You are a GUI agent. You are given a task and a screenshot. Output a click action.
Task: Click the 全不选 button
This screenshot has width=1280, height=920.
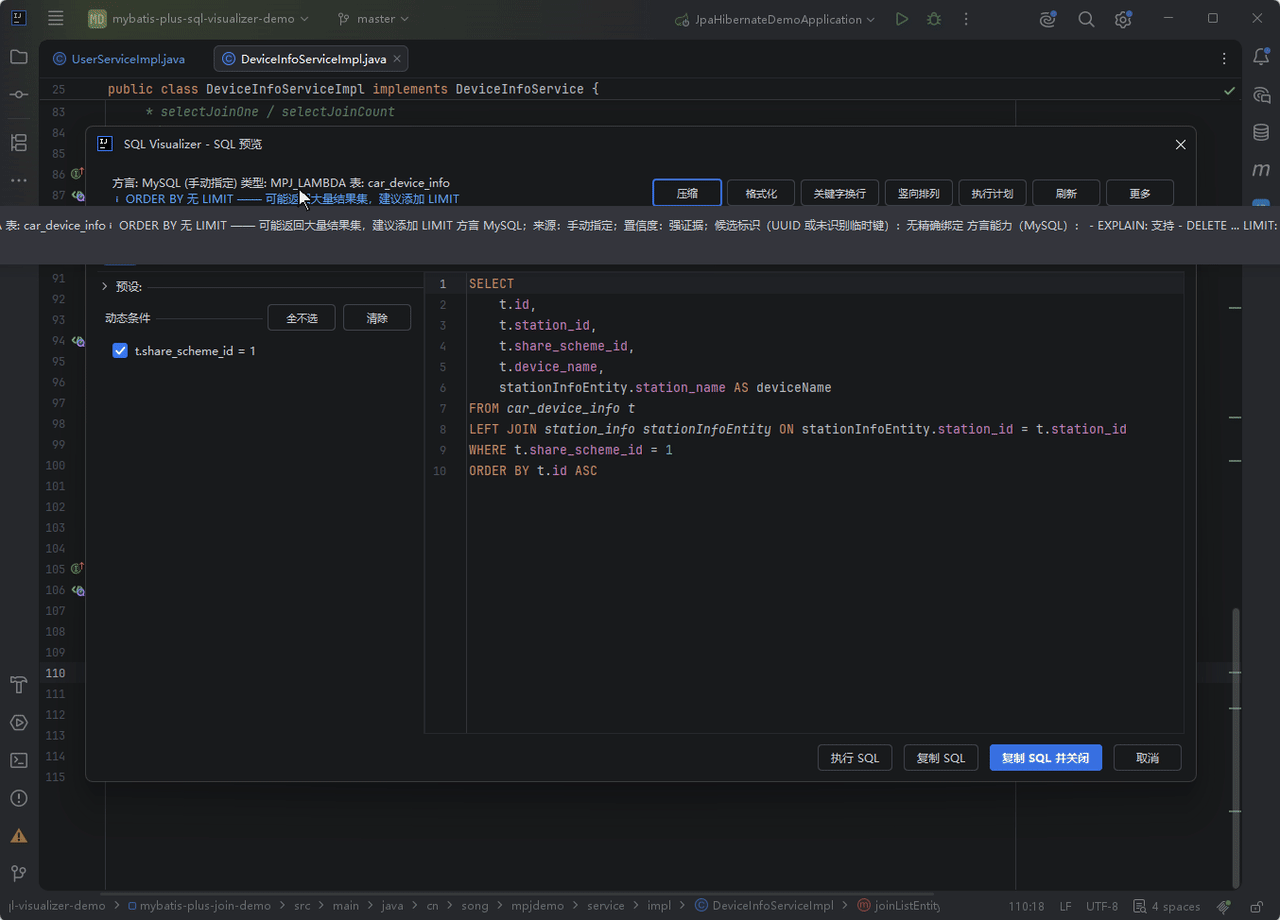pos(302,318)
